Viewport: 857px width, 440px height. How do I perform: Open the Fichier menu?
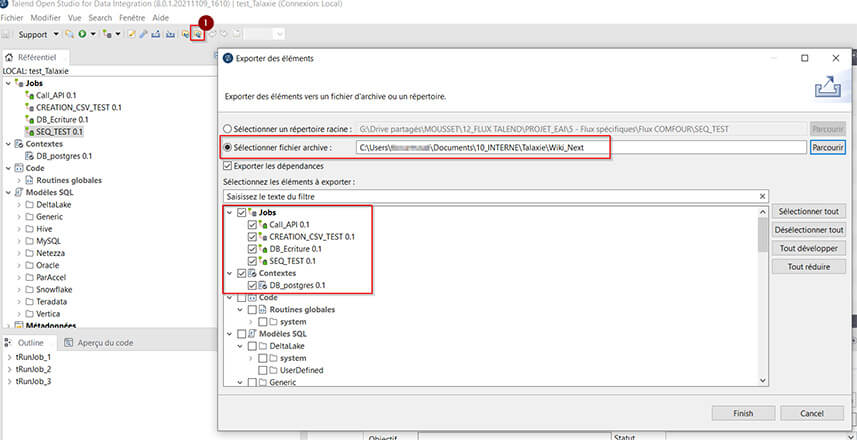[12, 17]
